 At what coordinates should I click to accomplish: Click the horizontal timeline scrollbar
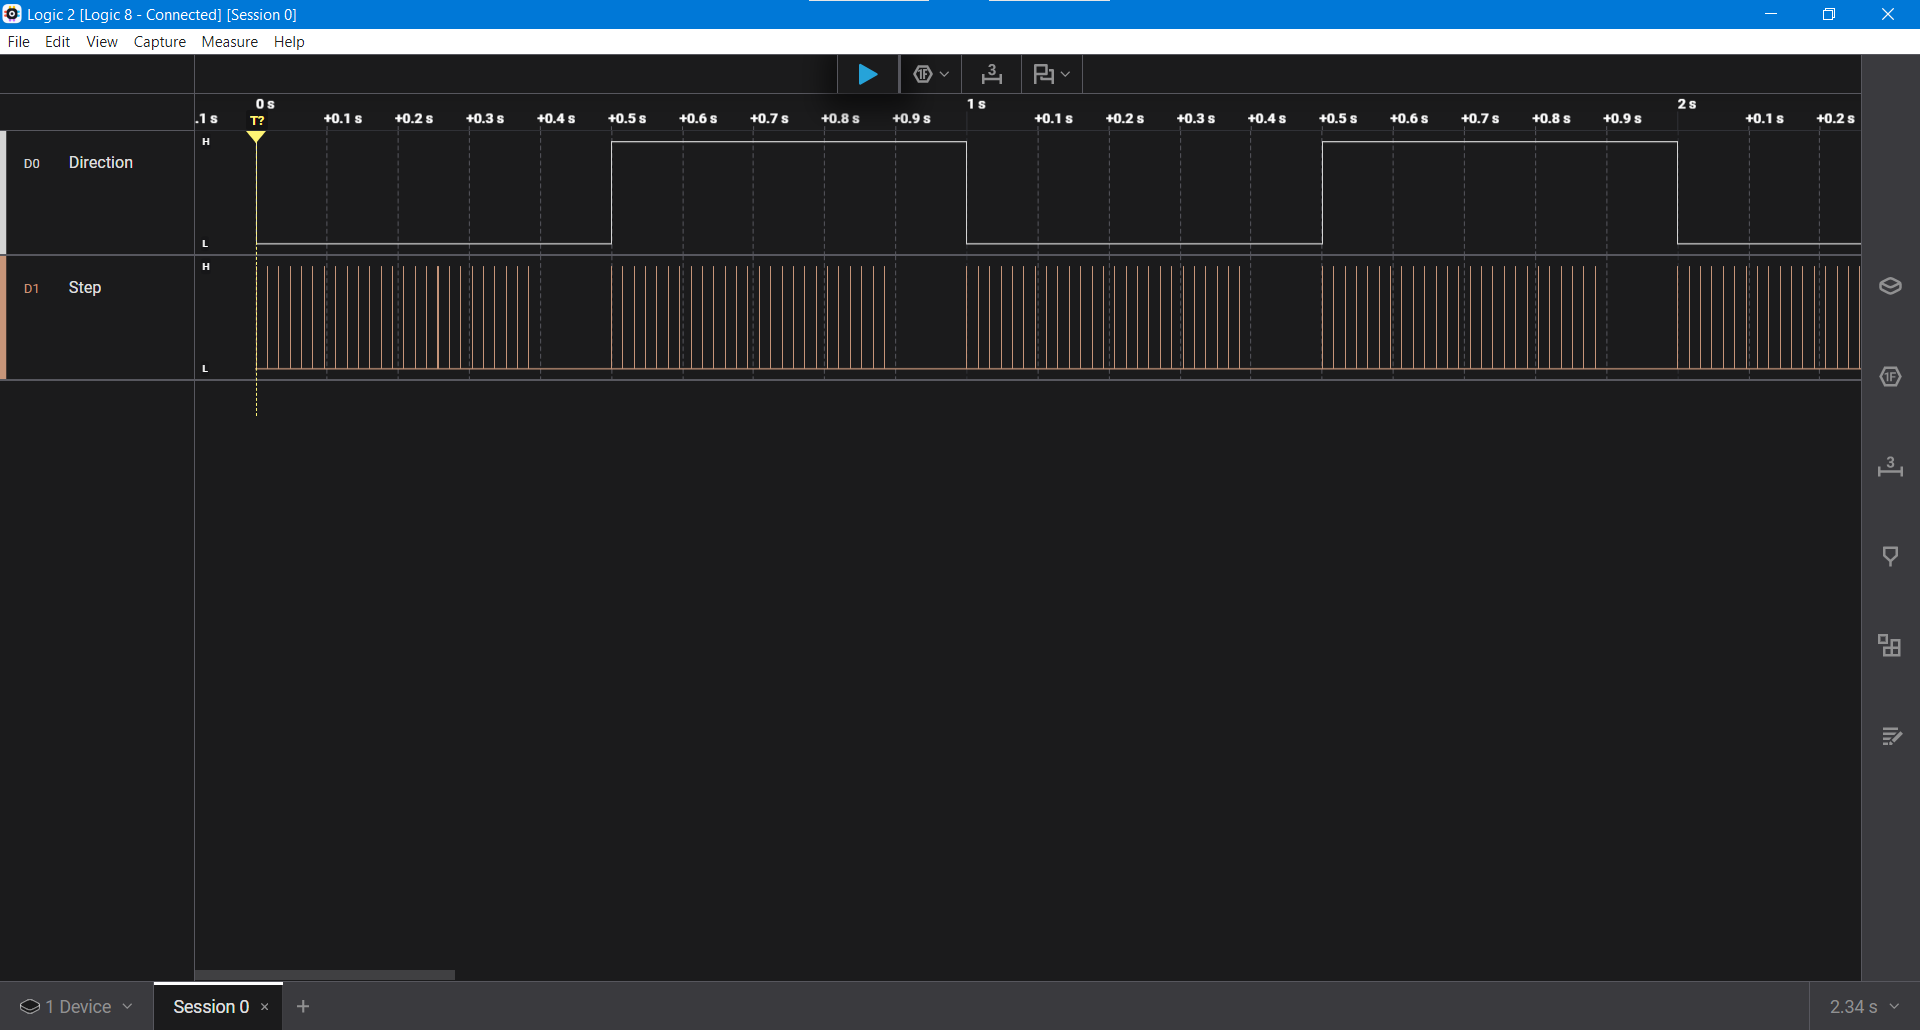click(324, 974)
